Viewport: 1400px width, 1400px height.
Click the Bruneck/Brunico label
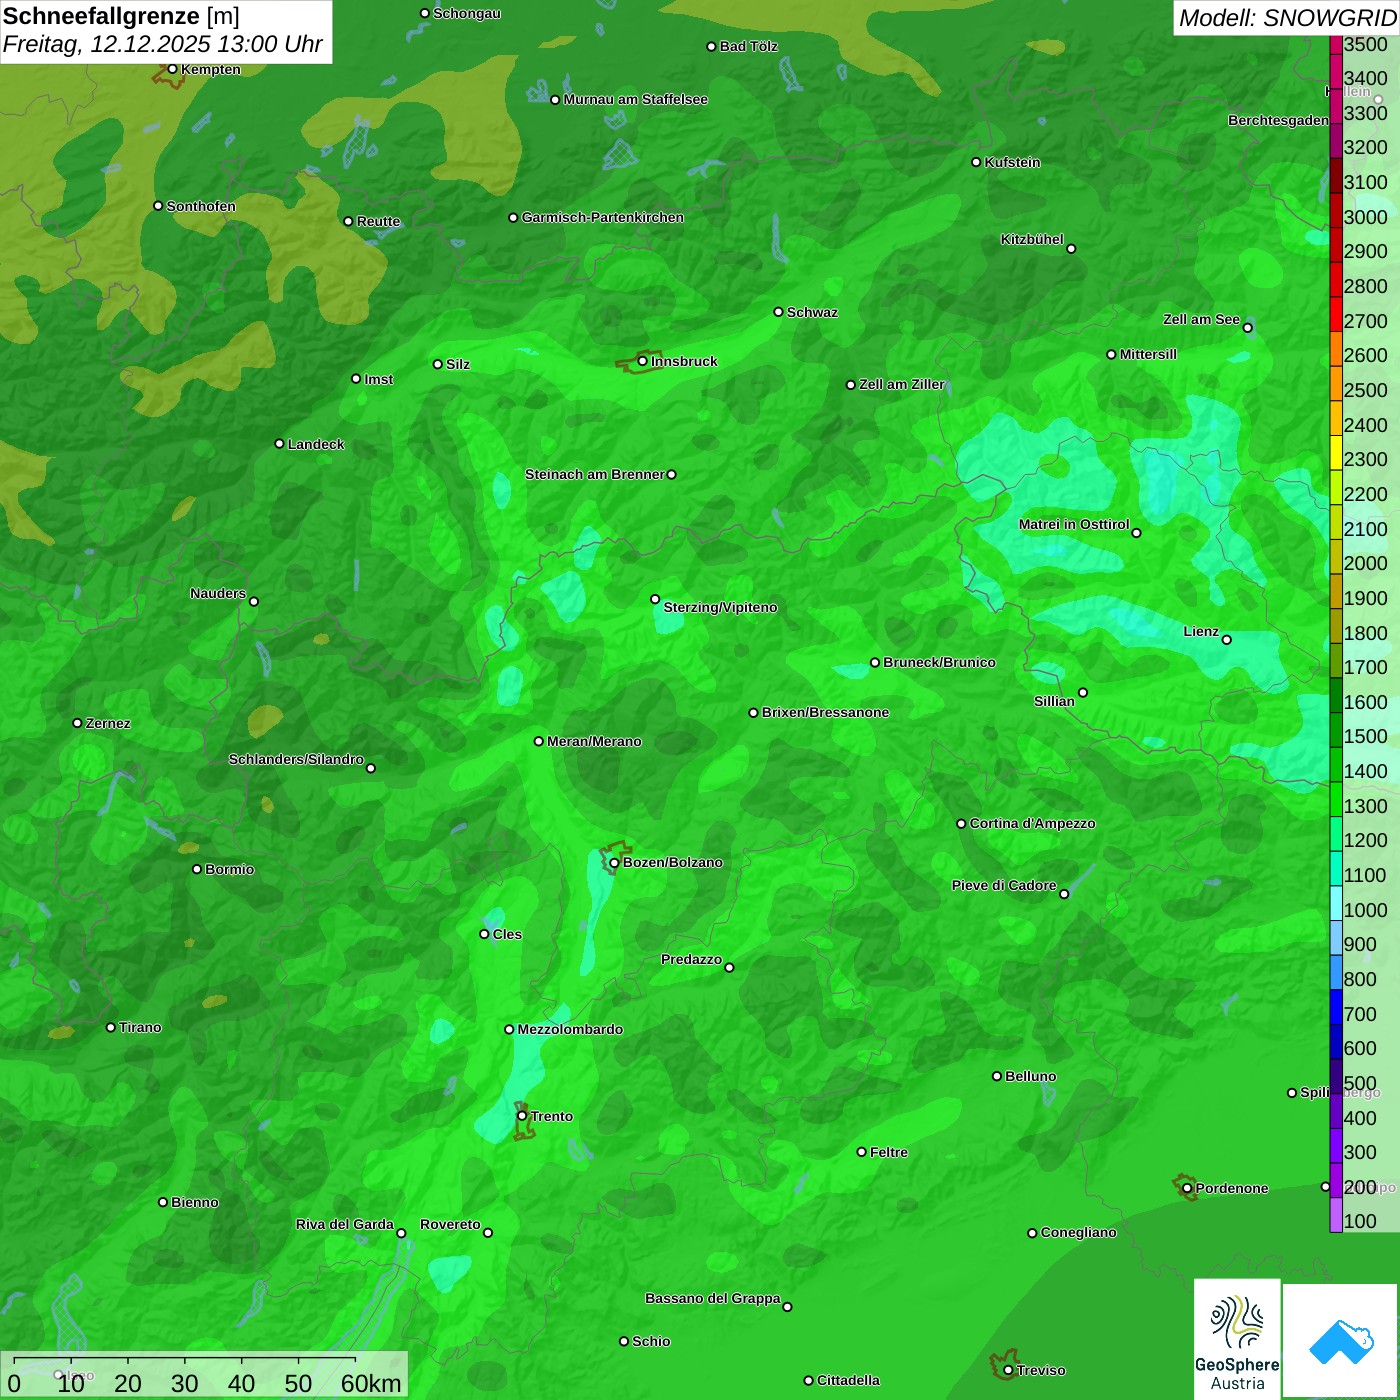[x=939, y=662]
